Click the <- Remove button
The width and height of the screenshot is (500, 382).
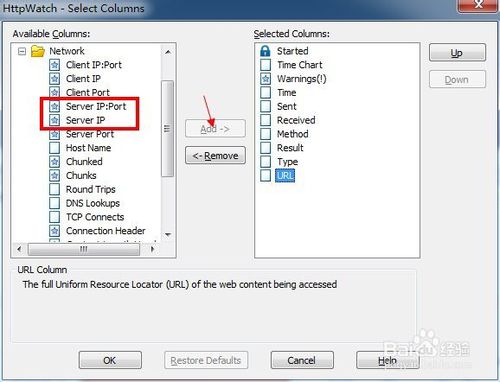coord(215,155)
